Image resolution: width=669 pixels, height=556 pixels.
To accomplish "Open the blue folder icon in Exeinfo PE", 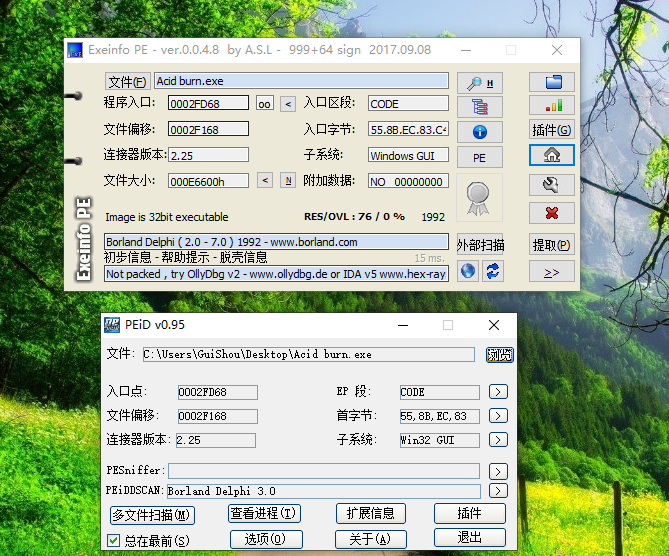I will [x=552, y=82].
